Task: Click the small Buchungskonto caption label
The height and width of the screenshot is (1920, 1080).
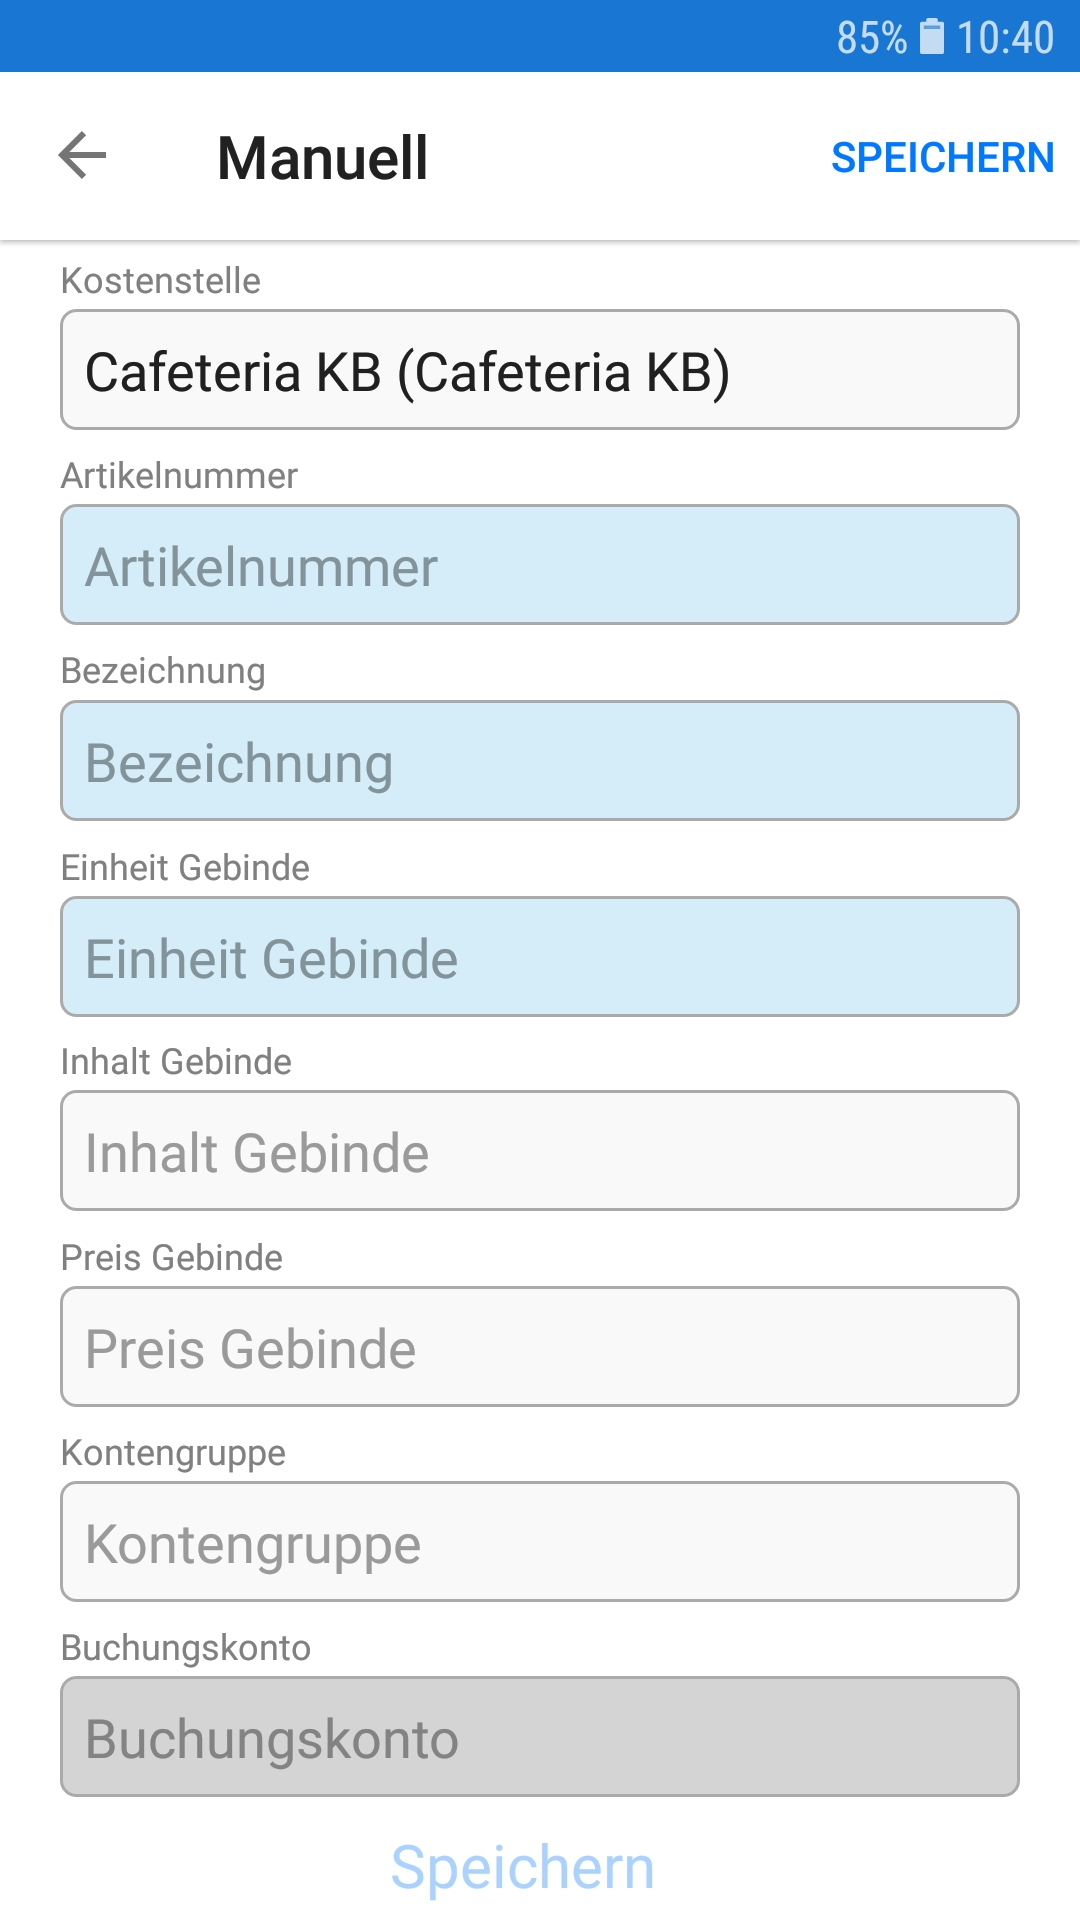Action: pos(186,1648)
